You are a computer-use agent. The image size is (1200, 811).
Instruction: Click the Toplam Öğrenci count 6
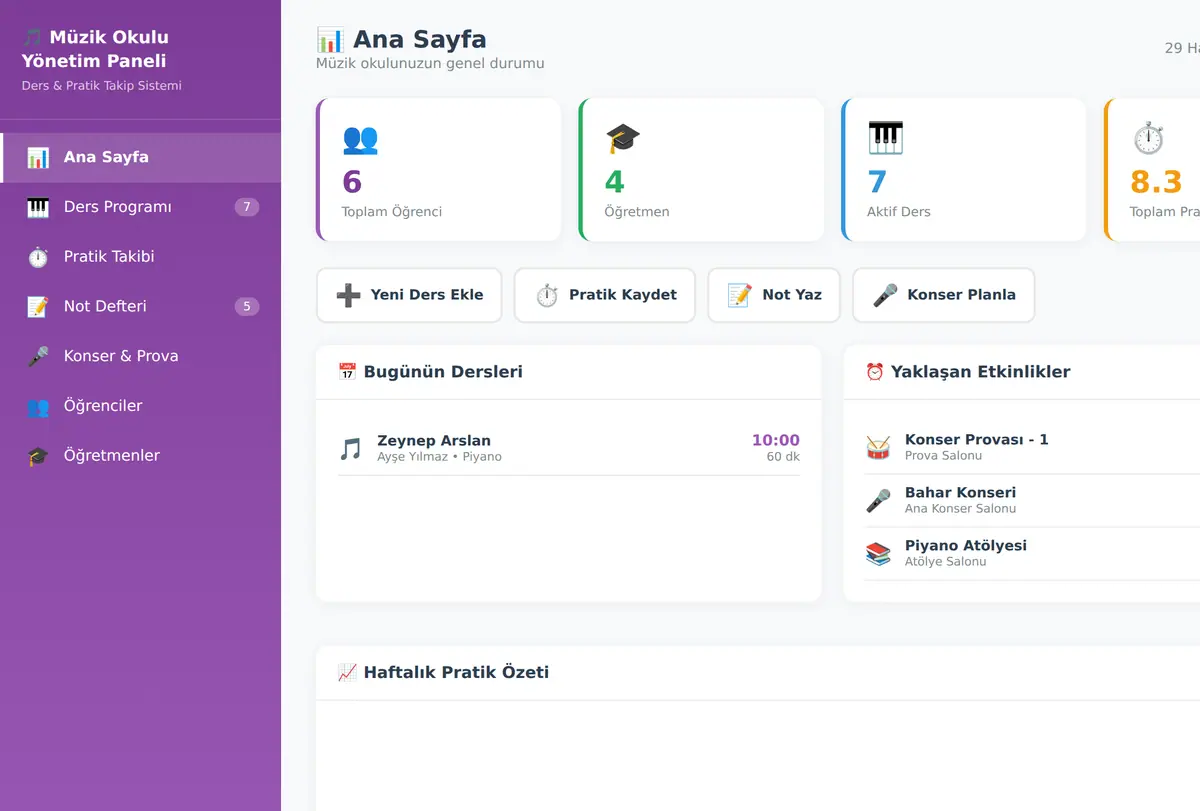click(x=352, y=182)
